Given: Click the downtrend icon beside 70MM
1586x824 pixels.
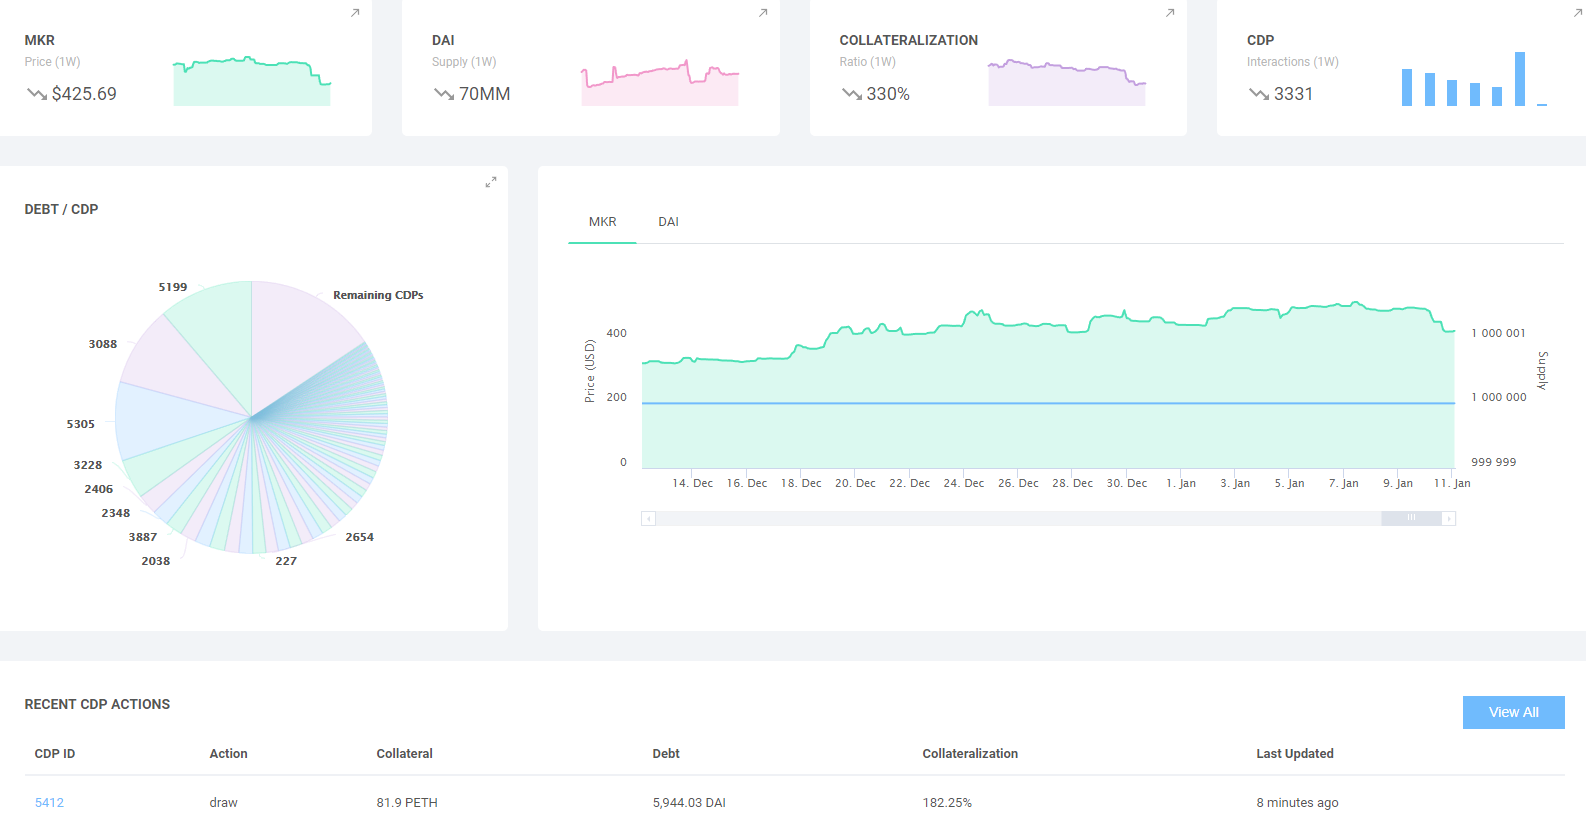Looking at the screenshot, I should coord(444,94).
